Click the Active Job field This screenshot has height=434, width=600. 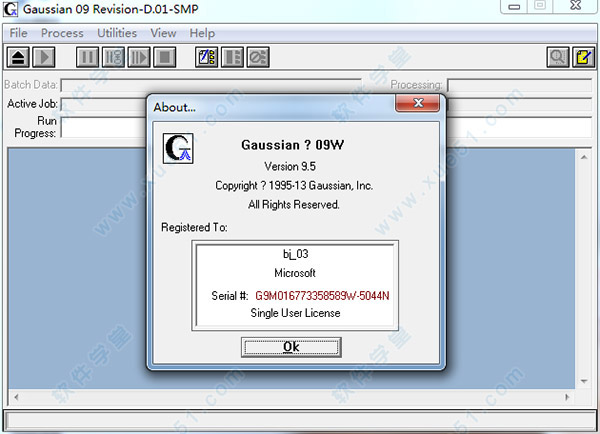tap(103, 104)
